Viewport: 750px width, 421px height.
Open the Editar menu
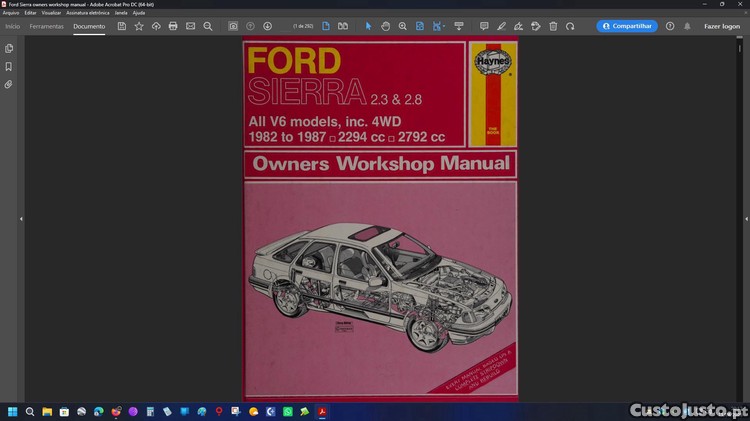[x=30, y=13]
